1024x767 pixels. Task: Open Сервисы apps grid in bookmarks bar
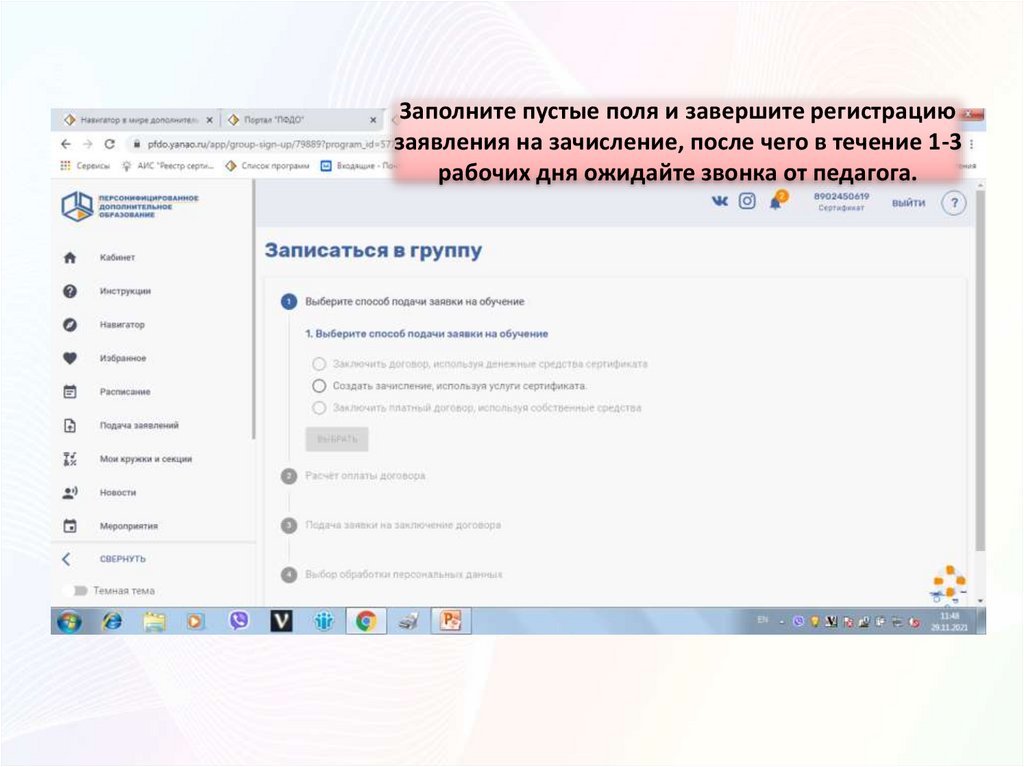point(85,166)
